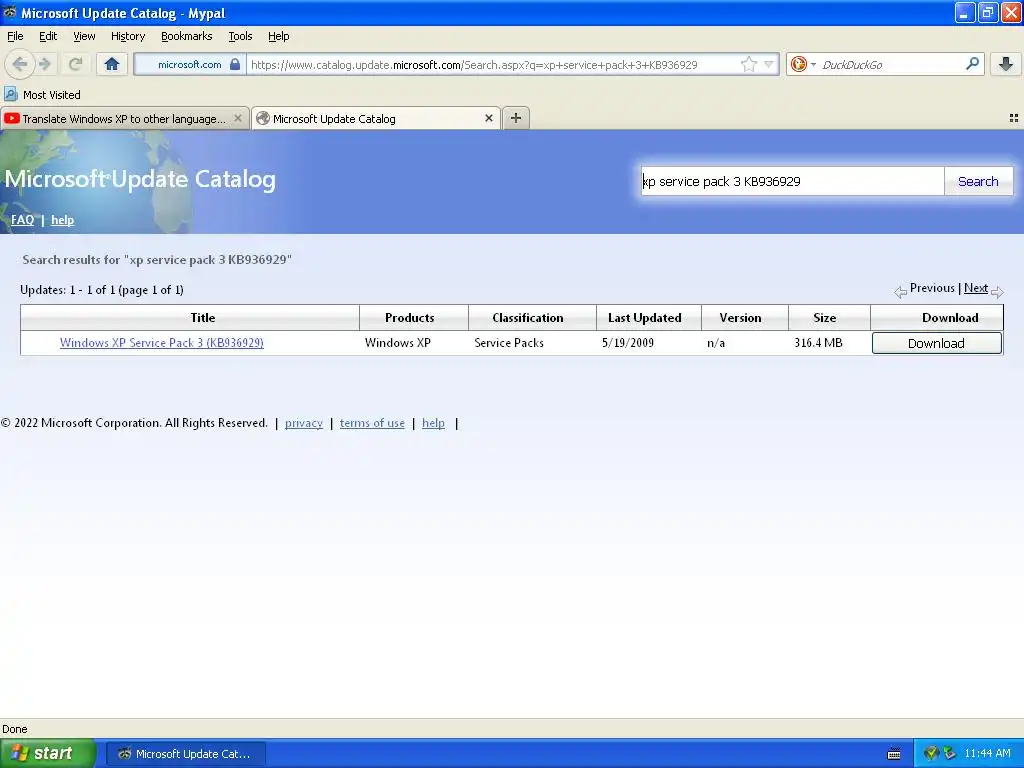Click the catalog search text box
Screen dimensions: 1024x768
[792, 181]
